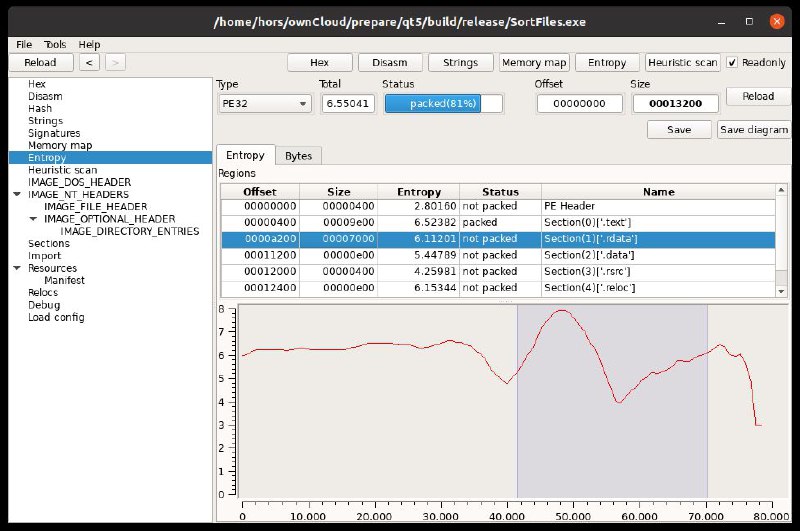Screen dimensions: 800x531
Task: Run the Heuristic scan toolbar button
Action: pyautogui.click(x=683, y=63)
